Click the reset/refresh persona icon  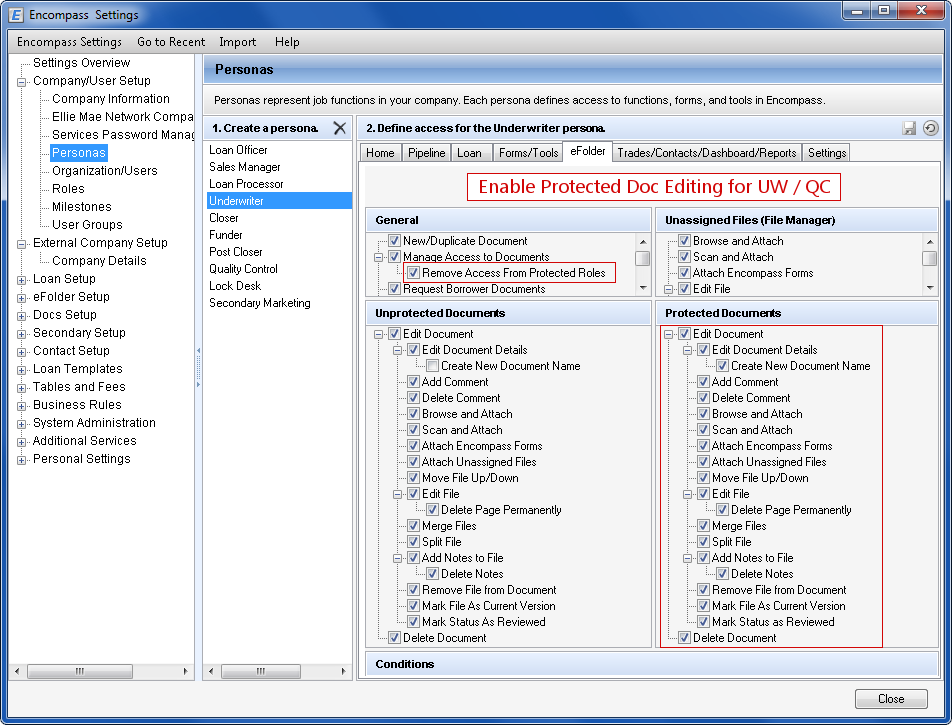click(x=930, y=128)
